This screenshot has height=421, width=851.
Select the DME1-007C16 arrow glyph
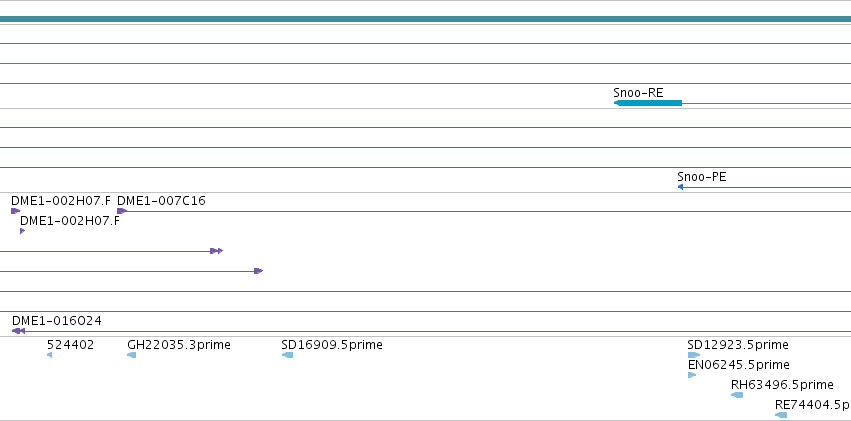(x=122, y=211)
